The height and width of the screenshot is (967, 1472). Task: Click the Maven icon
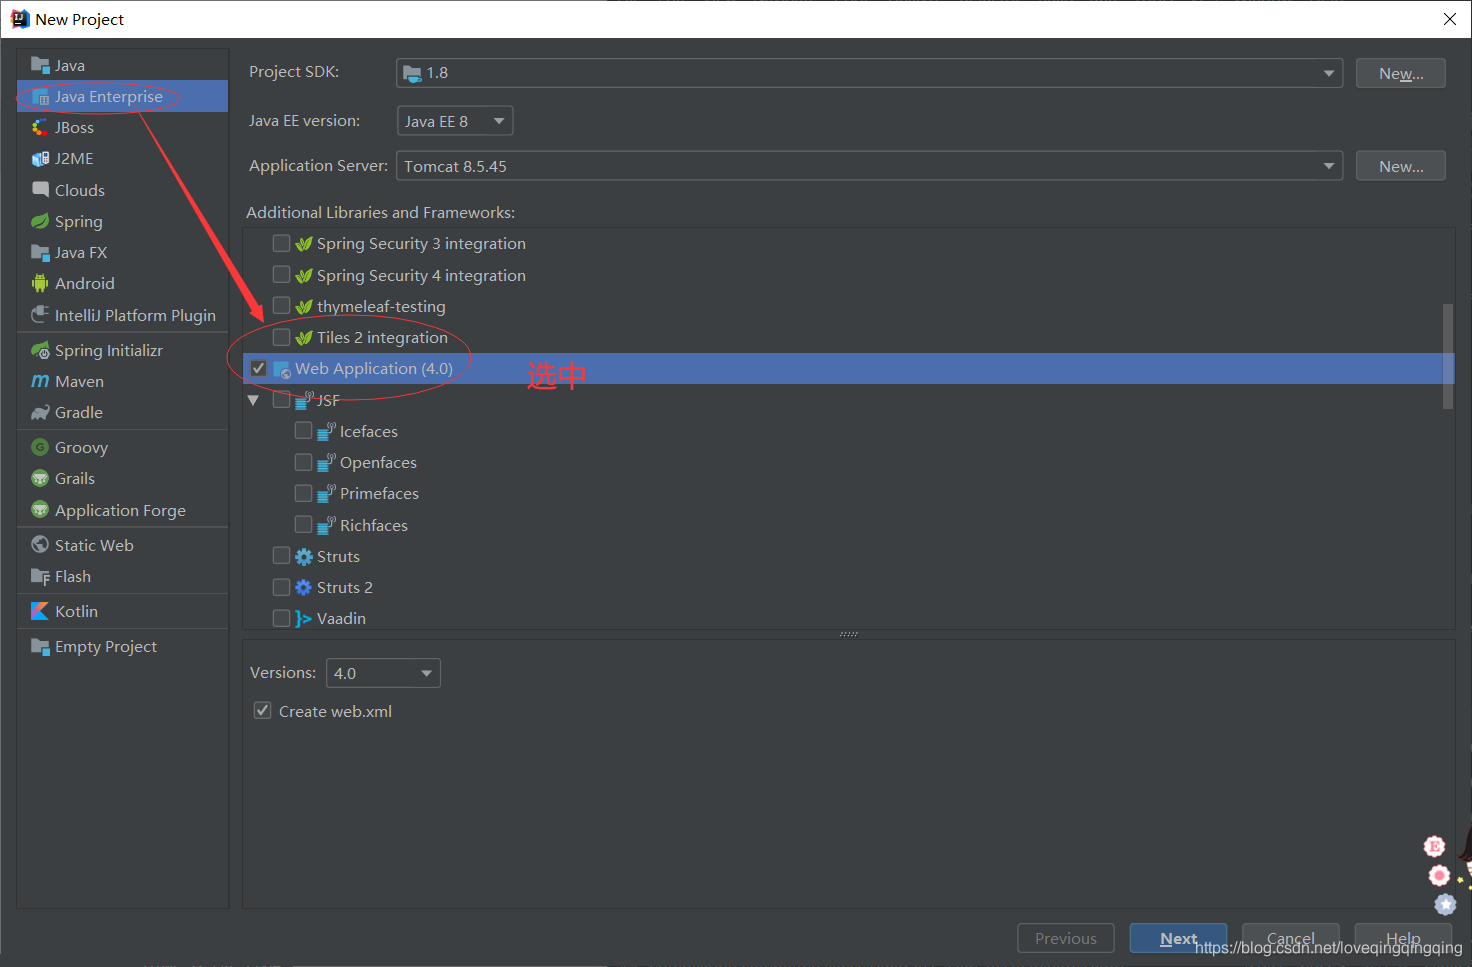pos(40,381)
